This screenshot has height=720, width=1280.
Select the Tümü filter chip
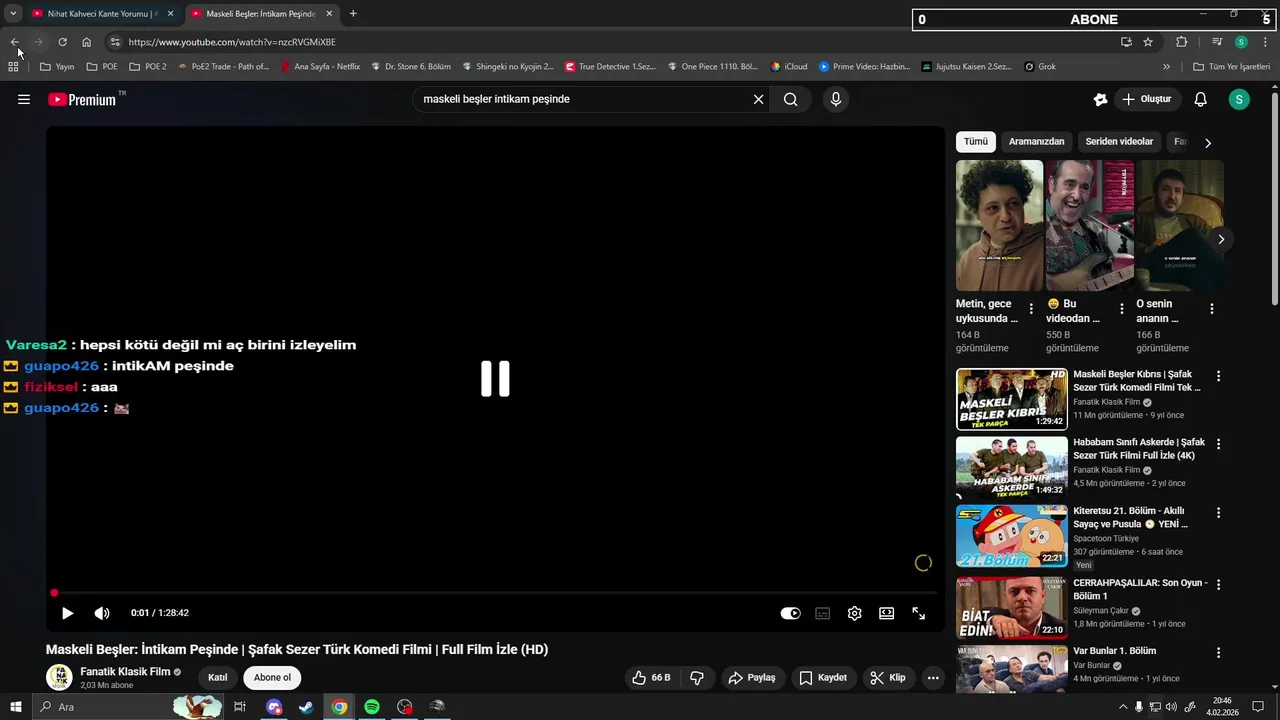point(975,142)
